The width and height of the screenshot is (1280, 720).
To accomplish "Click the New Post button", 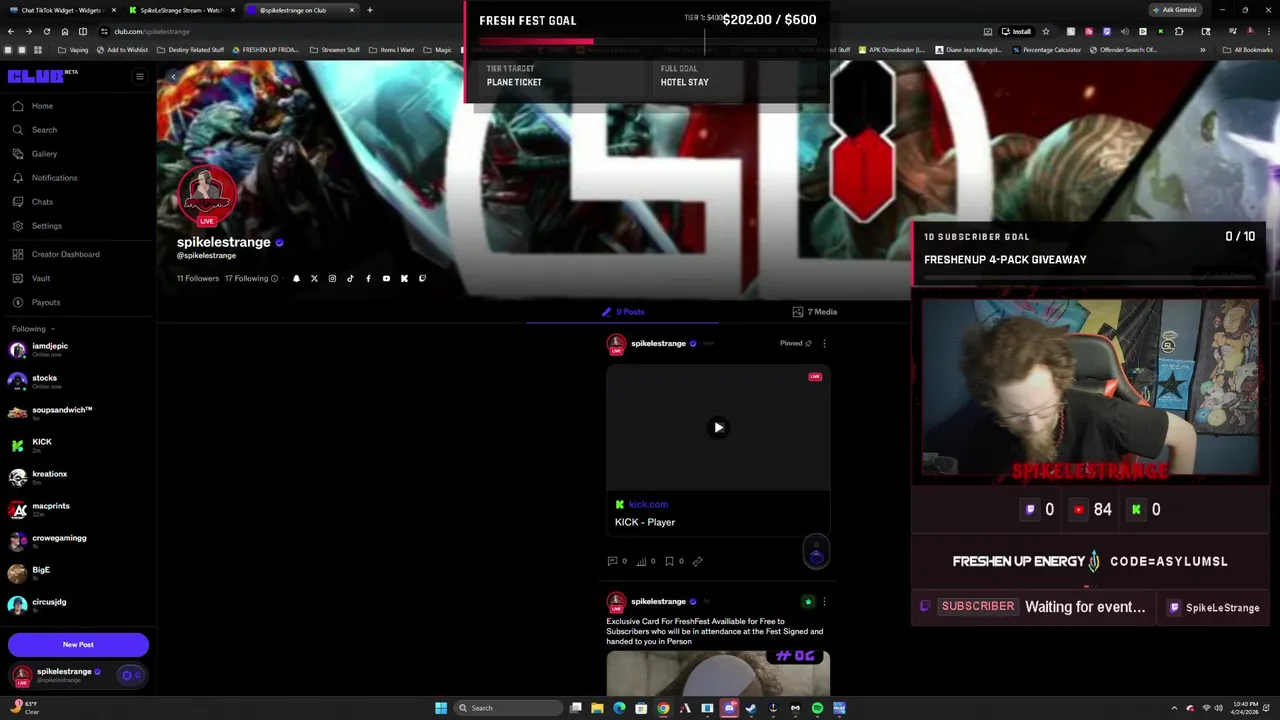I will [x=78, y=645].
